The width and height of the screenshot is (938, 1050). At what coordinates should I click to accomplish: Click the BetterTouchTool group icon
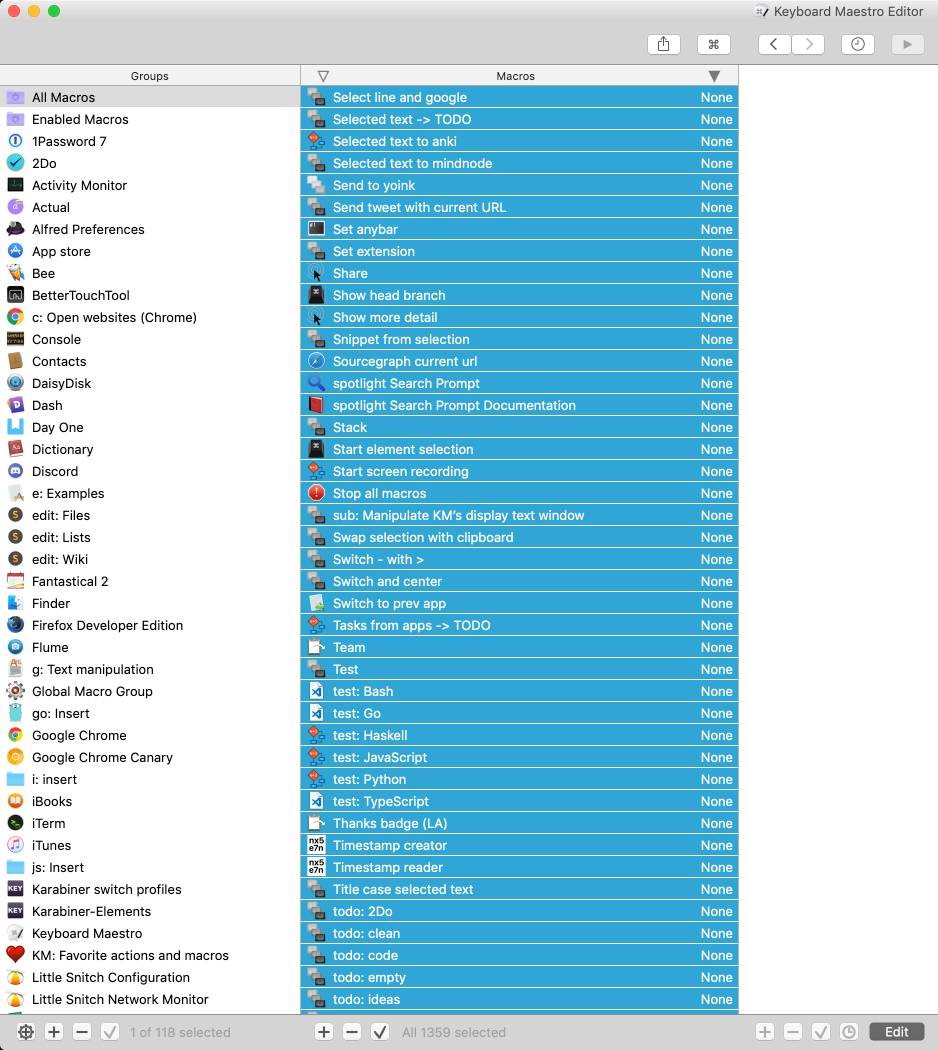pos(15,295)
